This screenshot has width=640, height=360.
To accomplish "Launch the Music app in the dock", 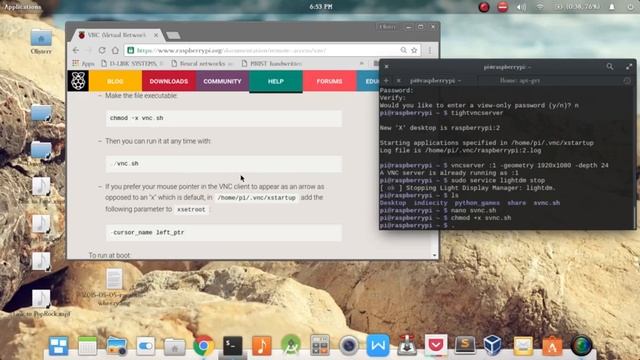I will (262, 346).
